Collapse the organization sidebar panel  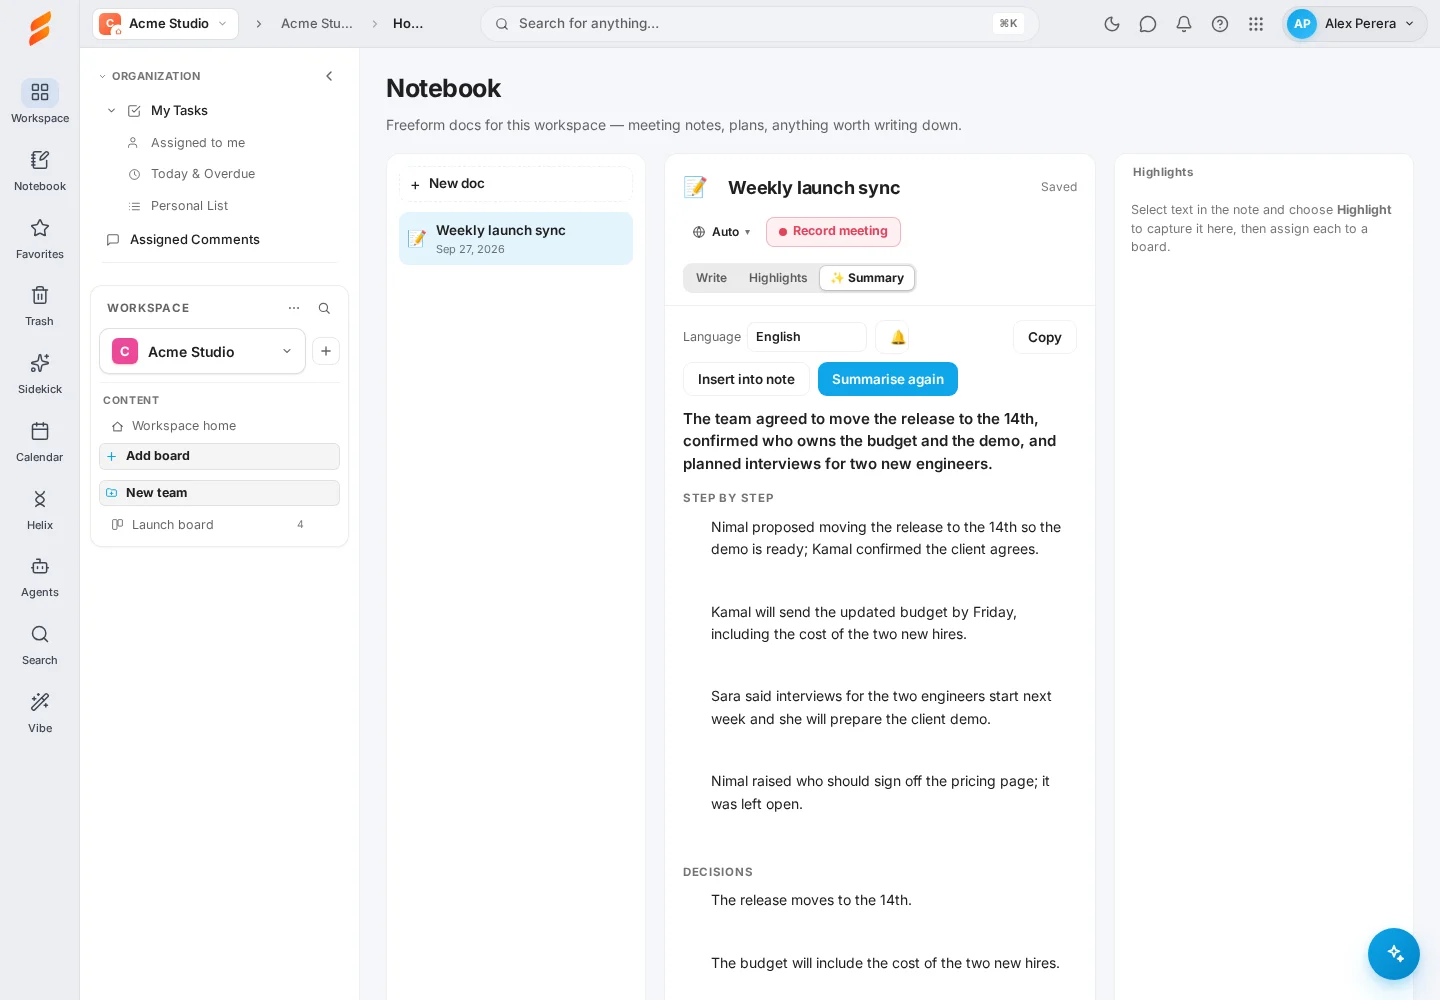click(329, 76)
